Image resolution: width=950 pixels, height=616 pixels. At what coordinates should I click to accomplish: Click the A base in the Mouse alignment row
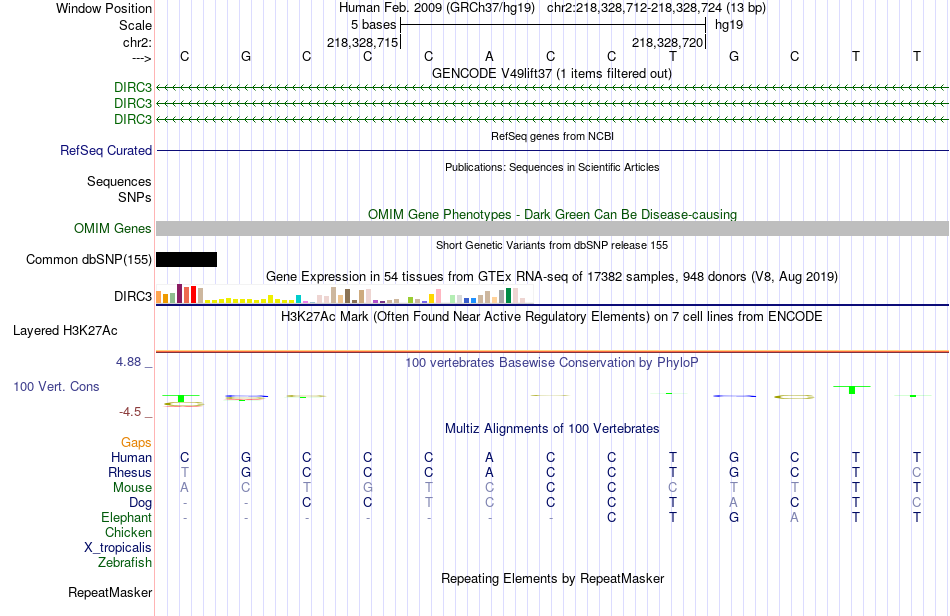(185, 488)
